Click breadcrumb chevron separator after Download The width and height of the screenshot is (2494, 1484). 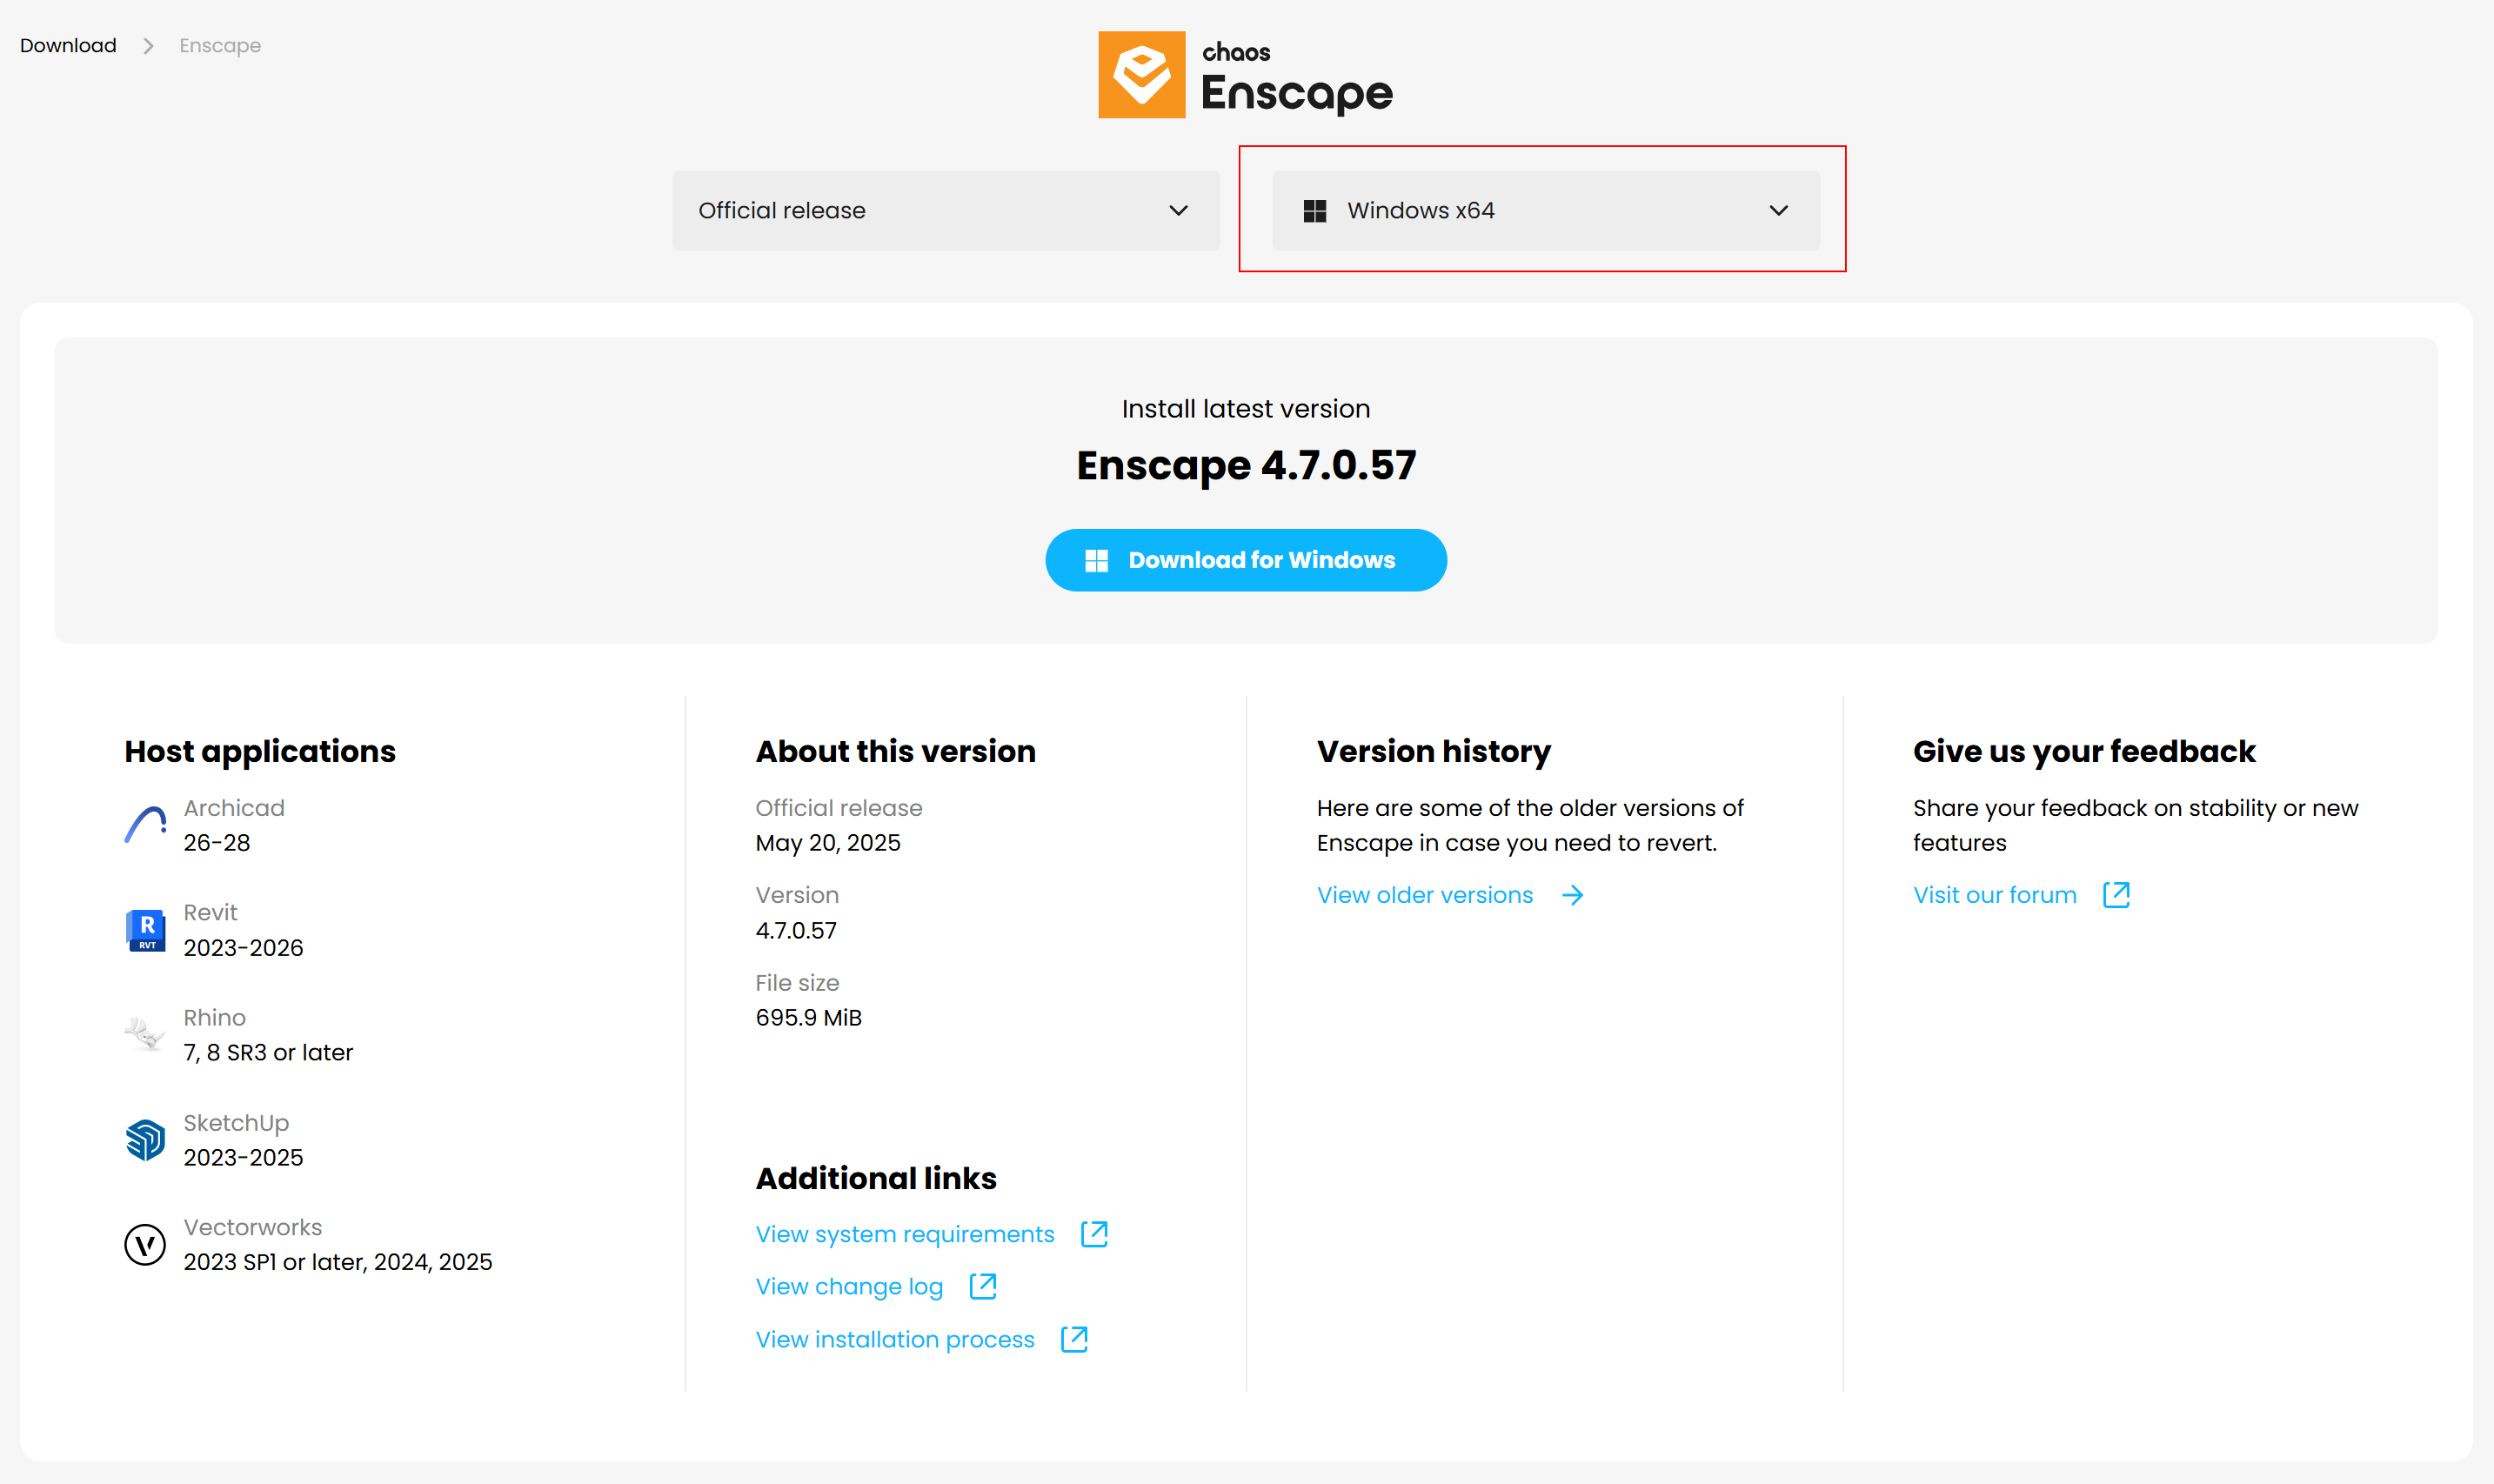[x=148, y=46]
